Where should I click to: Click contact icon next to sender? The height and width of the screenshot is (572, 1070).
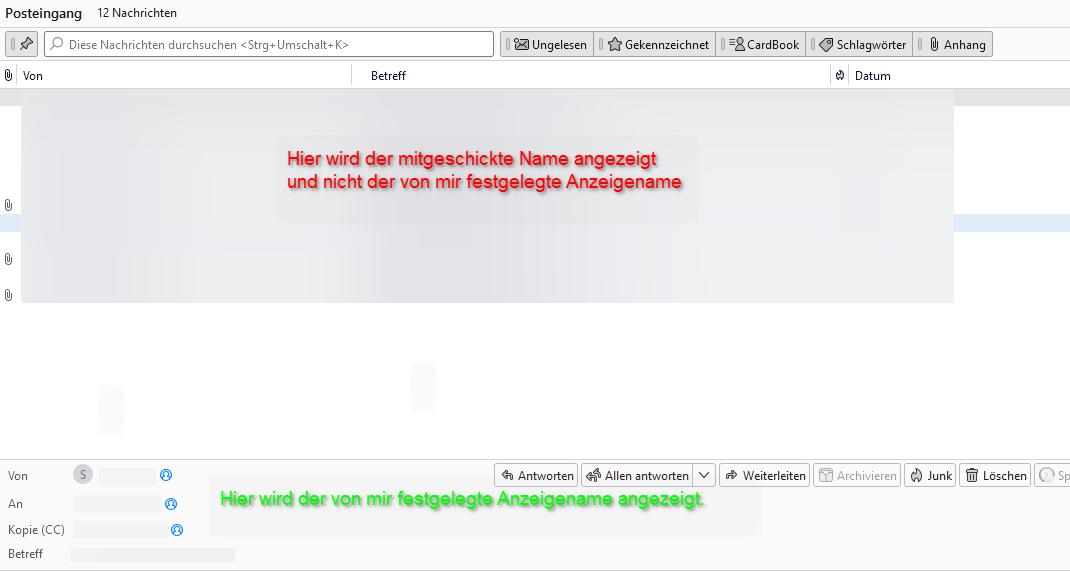(x=166, y=475)
